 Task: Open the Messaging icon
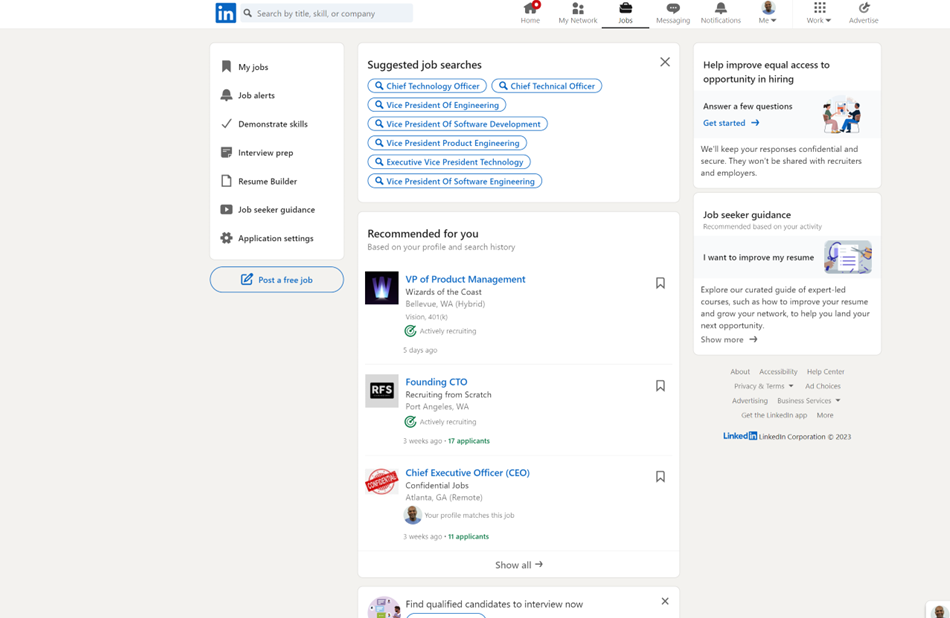click(673, 9)
